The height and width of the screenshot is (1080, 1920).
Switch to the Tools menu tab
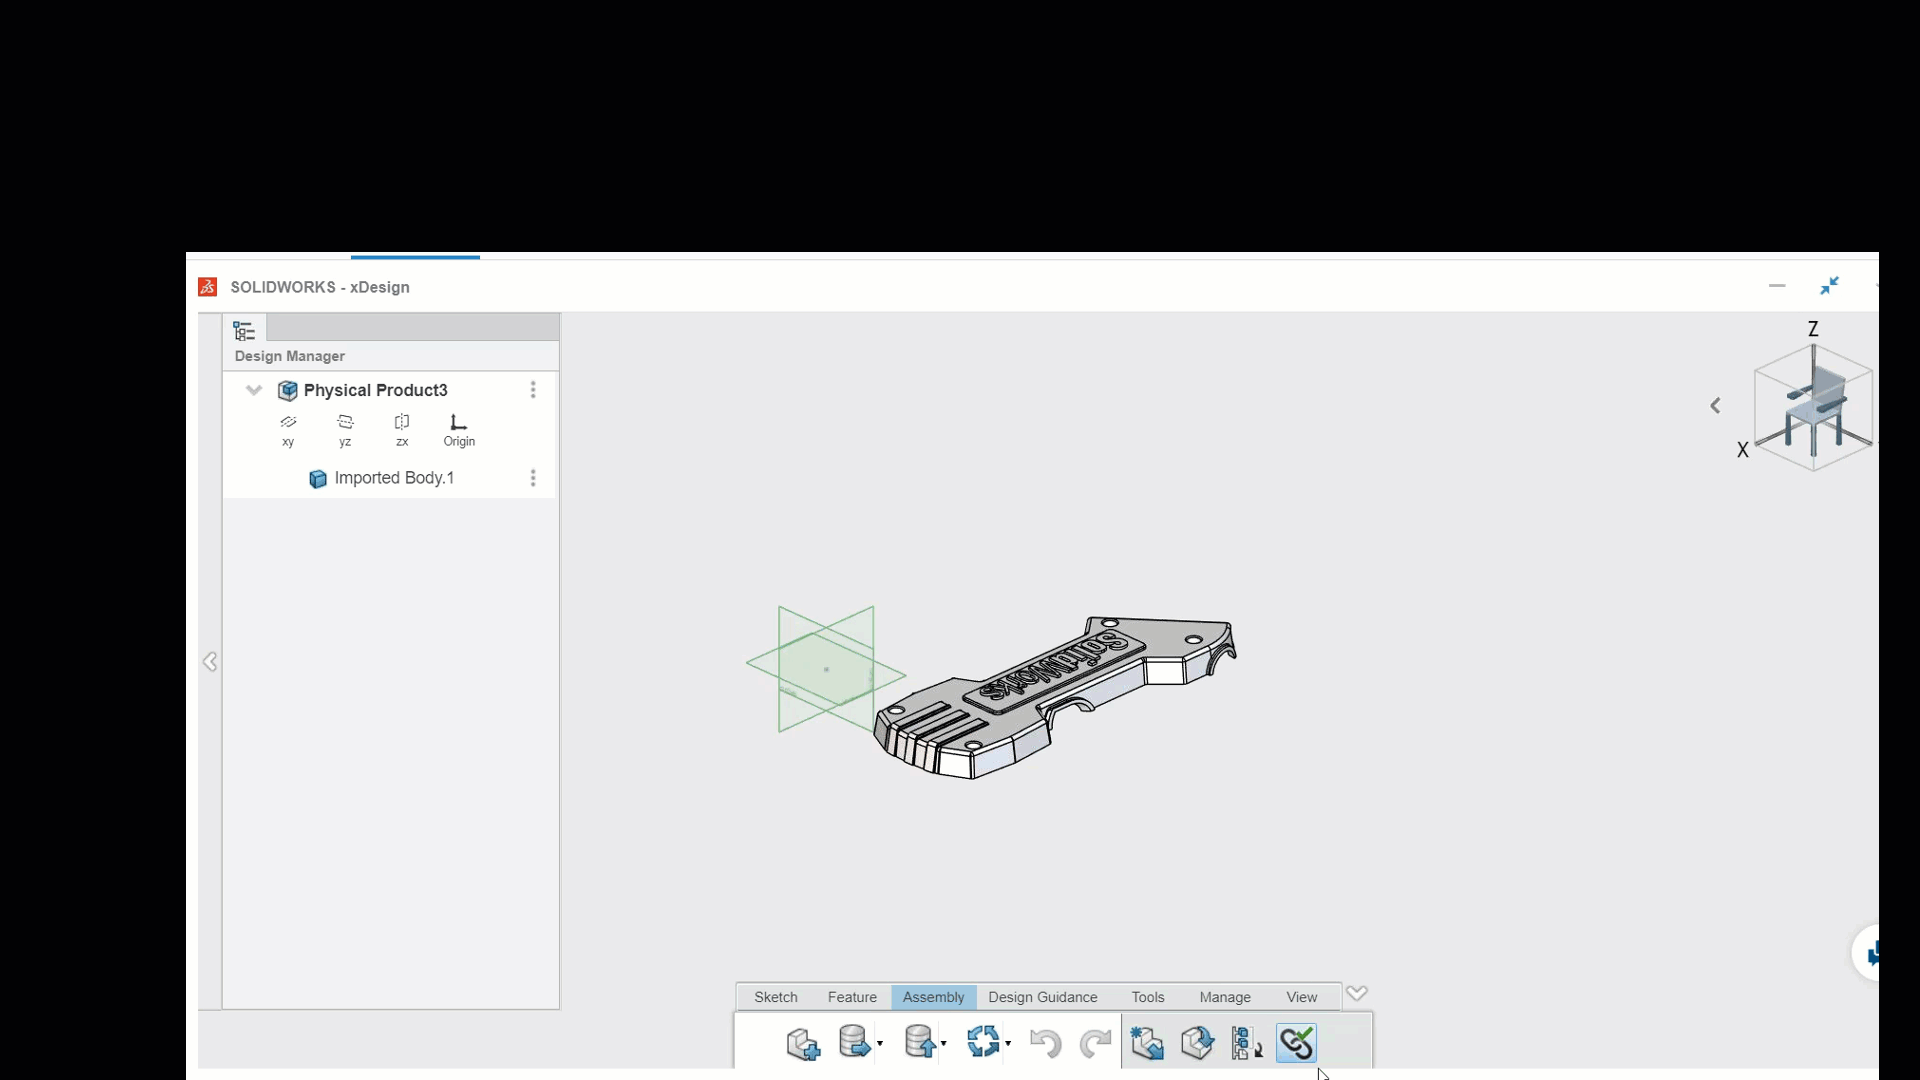point(1147,997)
